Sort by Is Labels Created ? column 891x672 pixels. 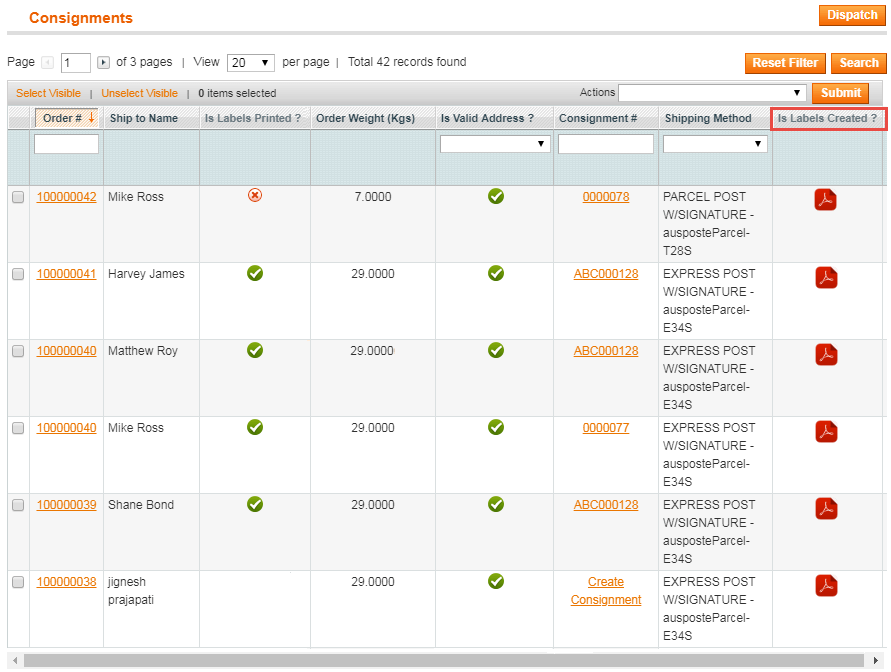827,118
